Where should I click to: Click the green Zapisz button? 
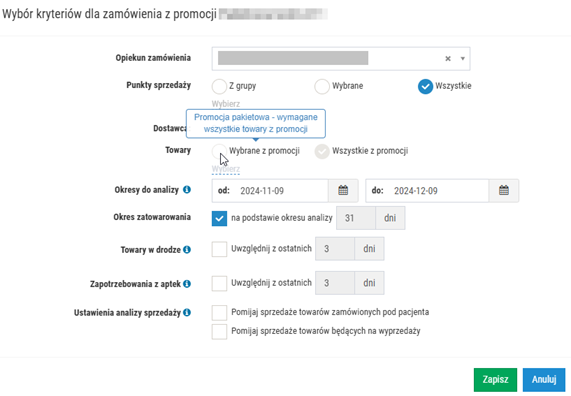tap(495, 380)
